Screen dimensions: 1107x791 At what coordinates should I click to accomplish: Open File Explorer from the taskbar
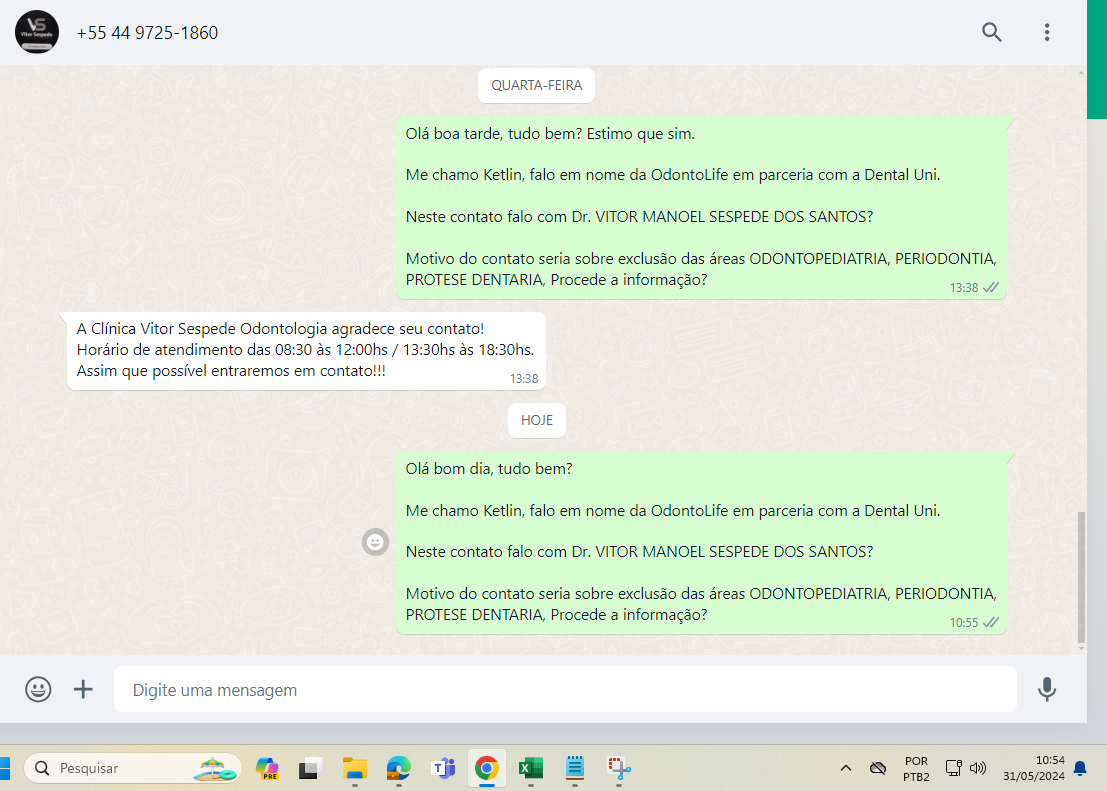[354, 768]
